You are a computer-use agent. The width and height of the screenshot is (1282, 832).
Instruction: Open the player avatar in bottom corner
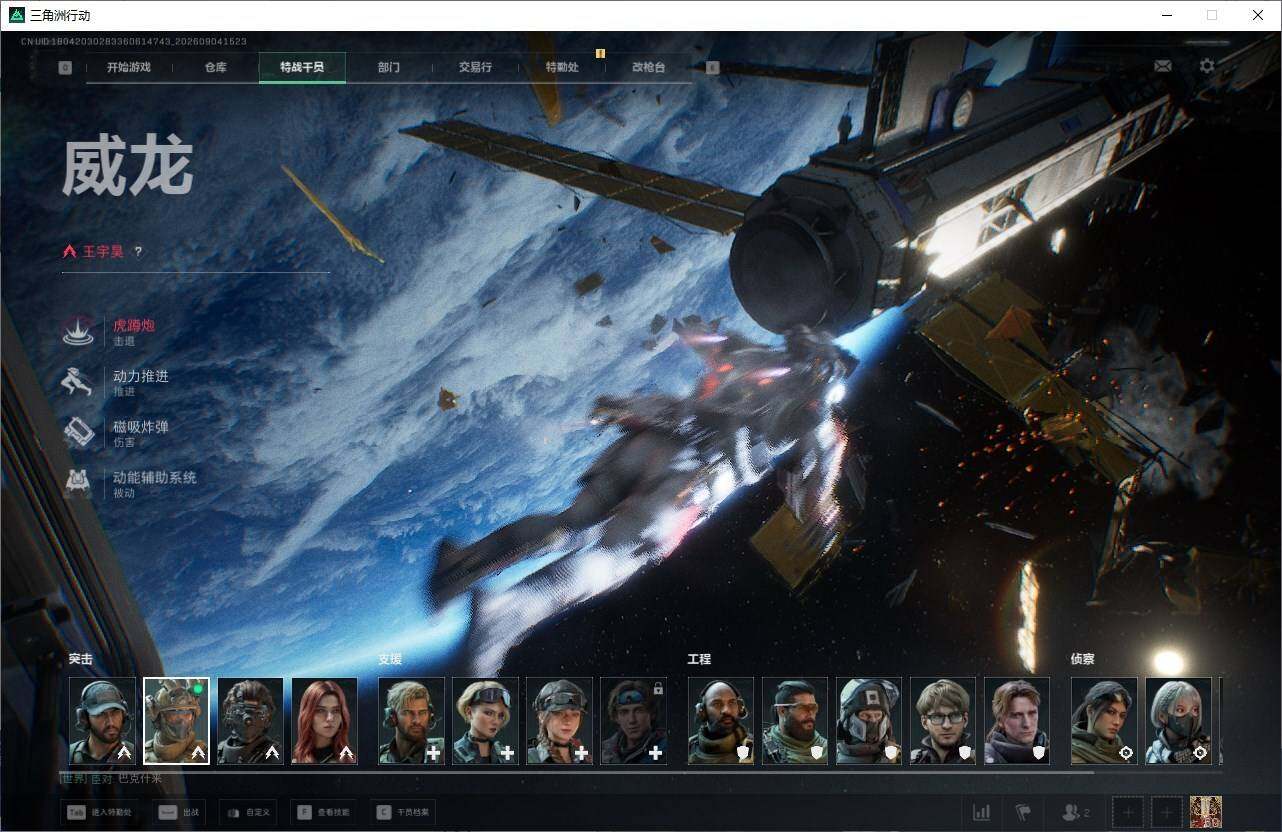[1205, 812]
